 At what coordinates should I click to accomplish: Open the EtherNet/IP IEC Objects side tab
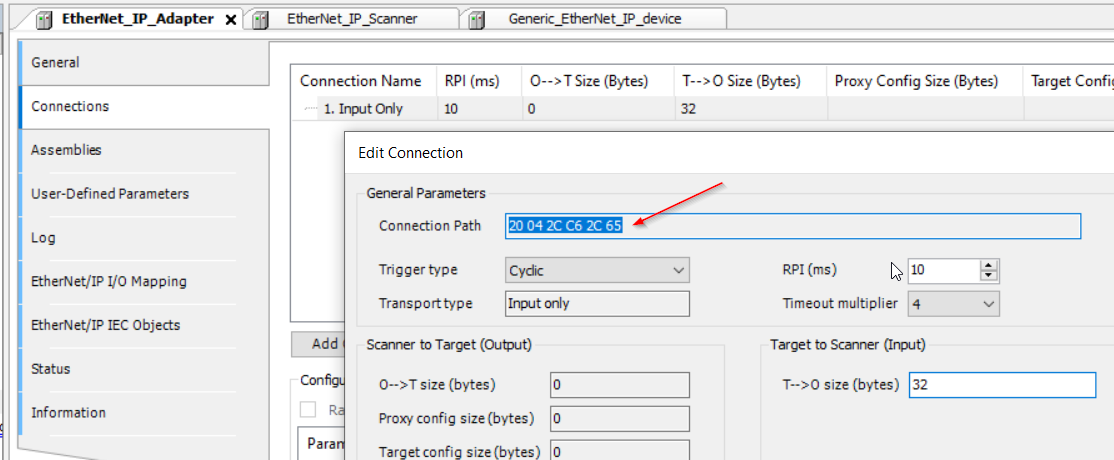(144, 325)
